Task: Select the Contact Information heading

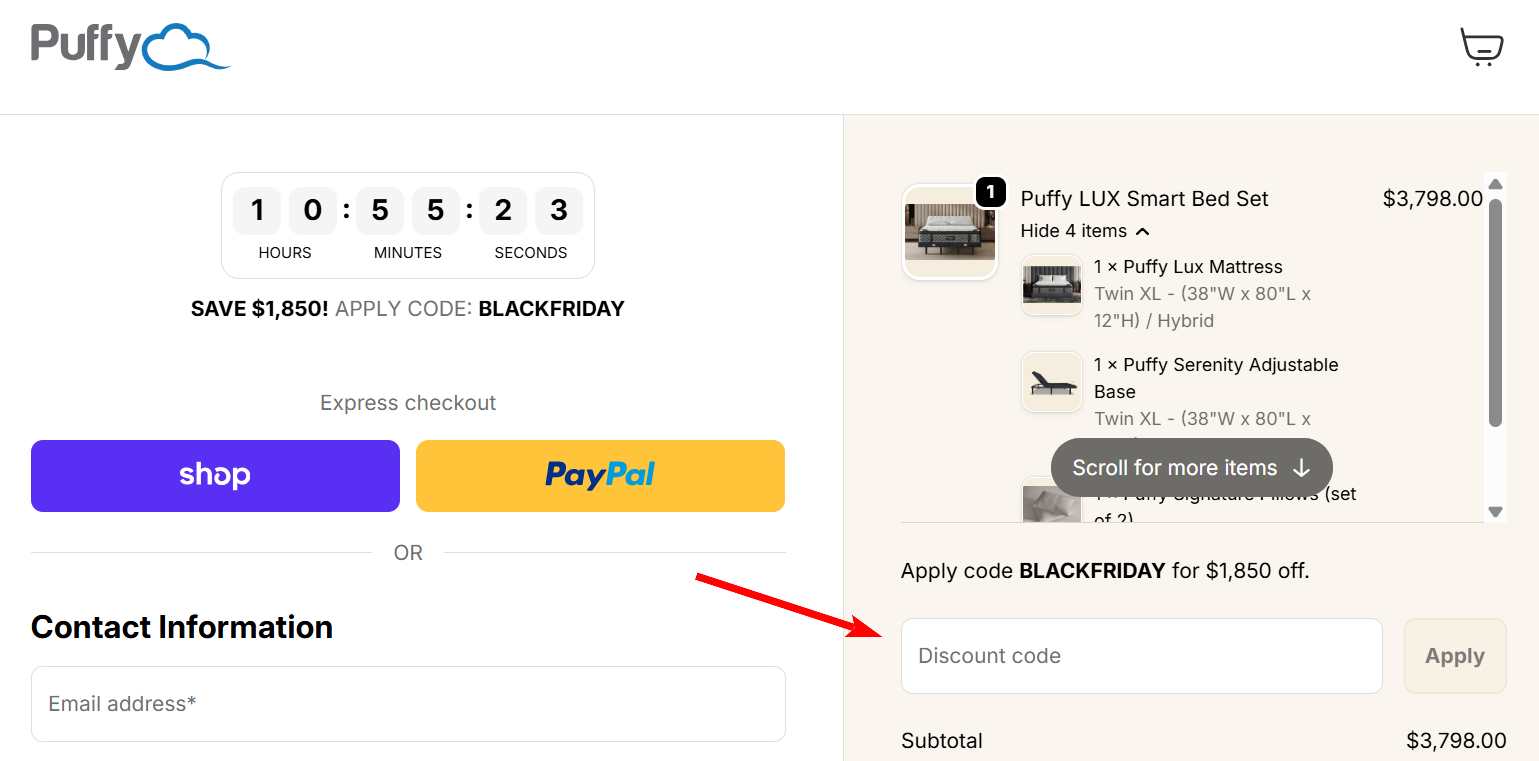Action: (182, 627)
